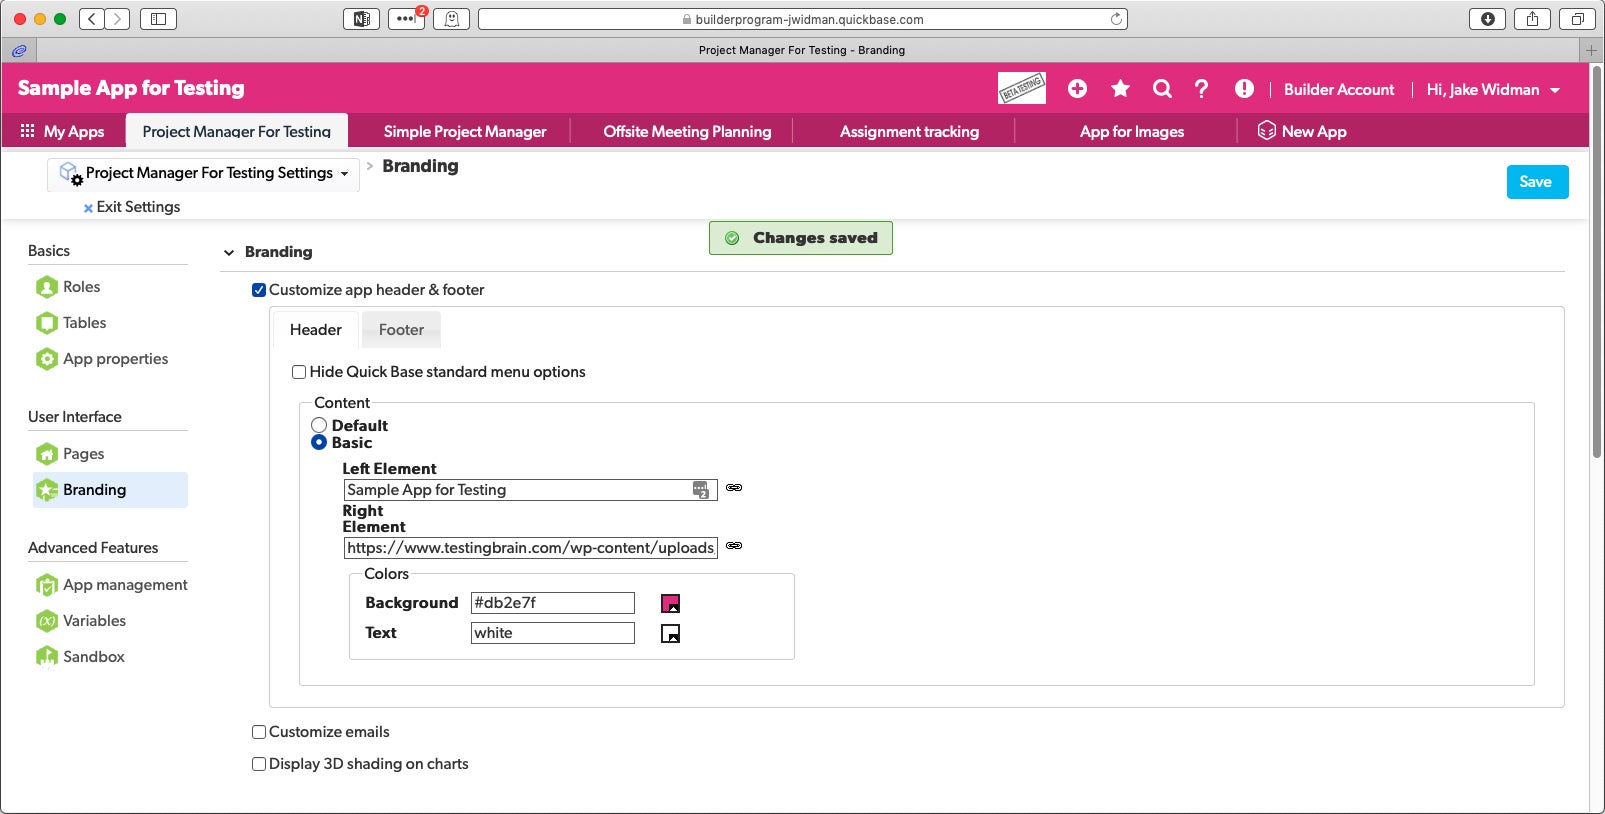Open Hi, Jake Widman user menu

click(1493, 90)
